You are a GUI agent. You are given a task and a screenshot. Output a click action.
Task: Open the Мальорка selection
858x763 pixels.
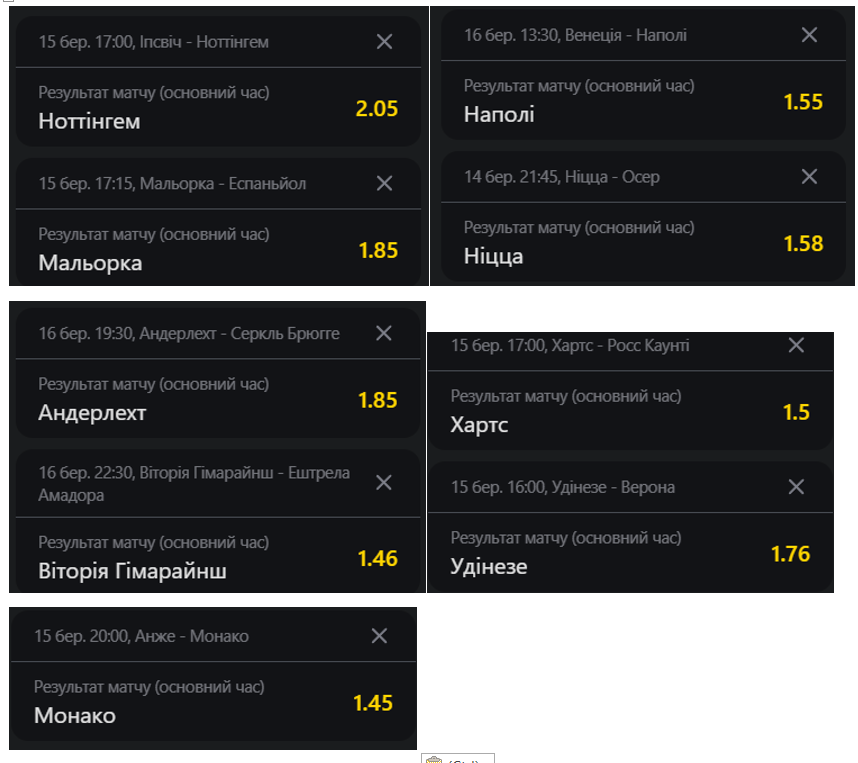[90, 263]
